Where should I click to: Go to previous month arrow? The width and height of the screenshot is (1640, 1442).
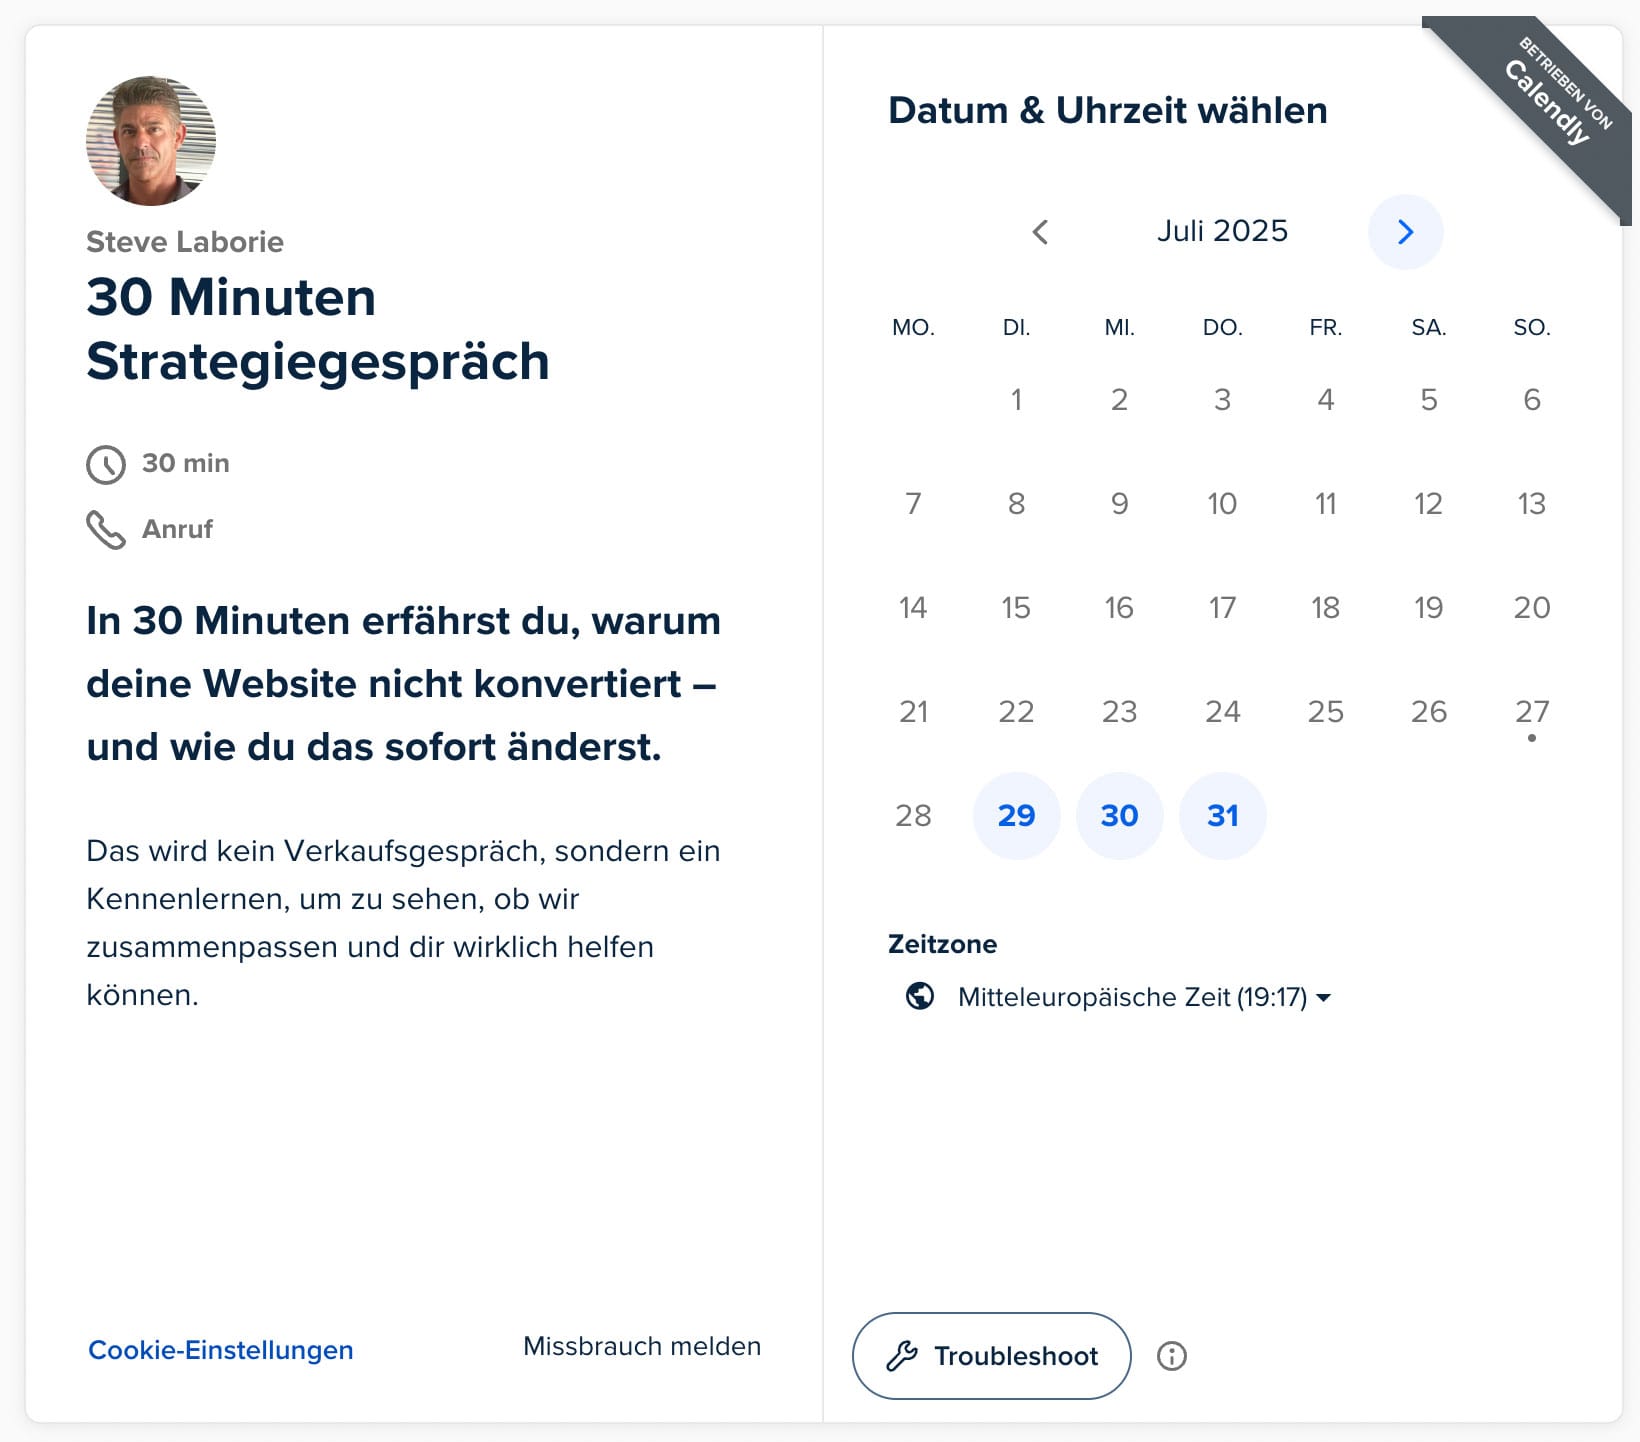pyautogui.click(x=1040, y=232)
